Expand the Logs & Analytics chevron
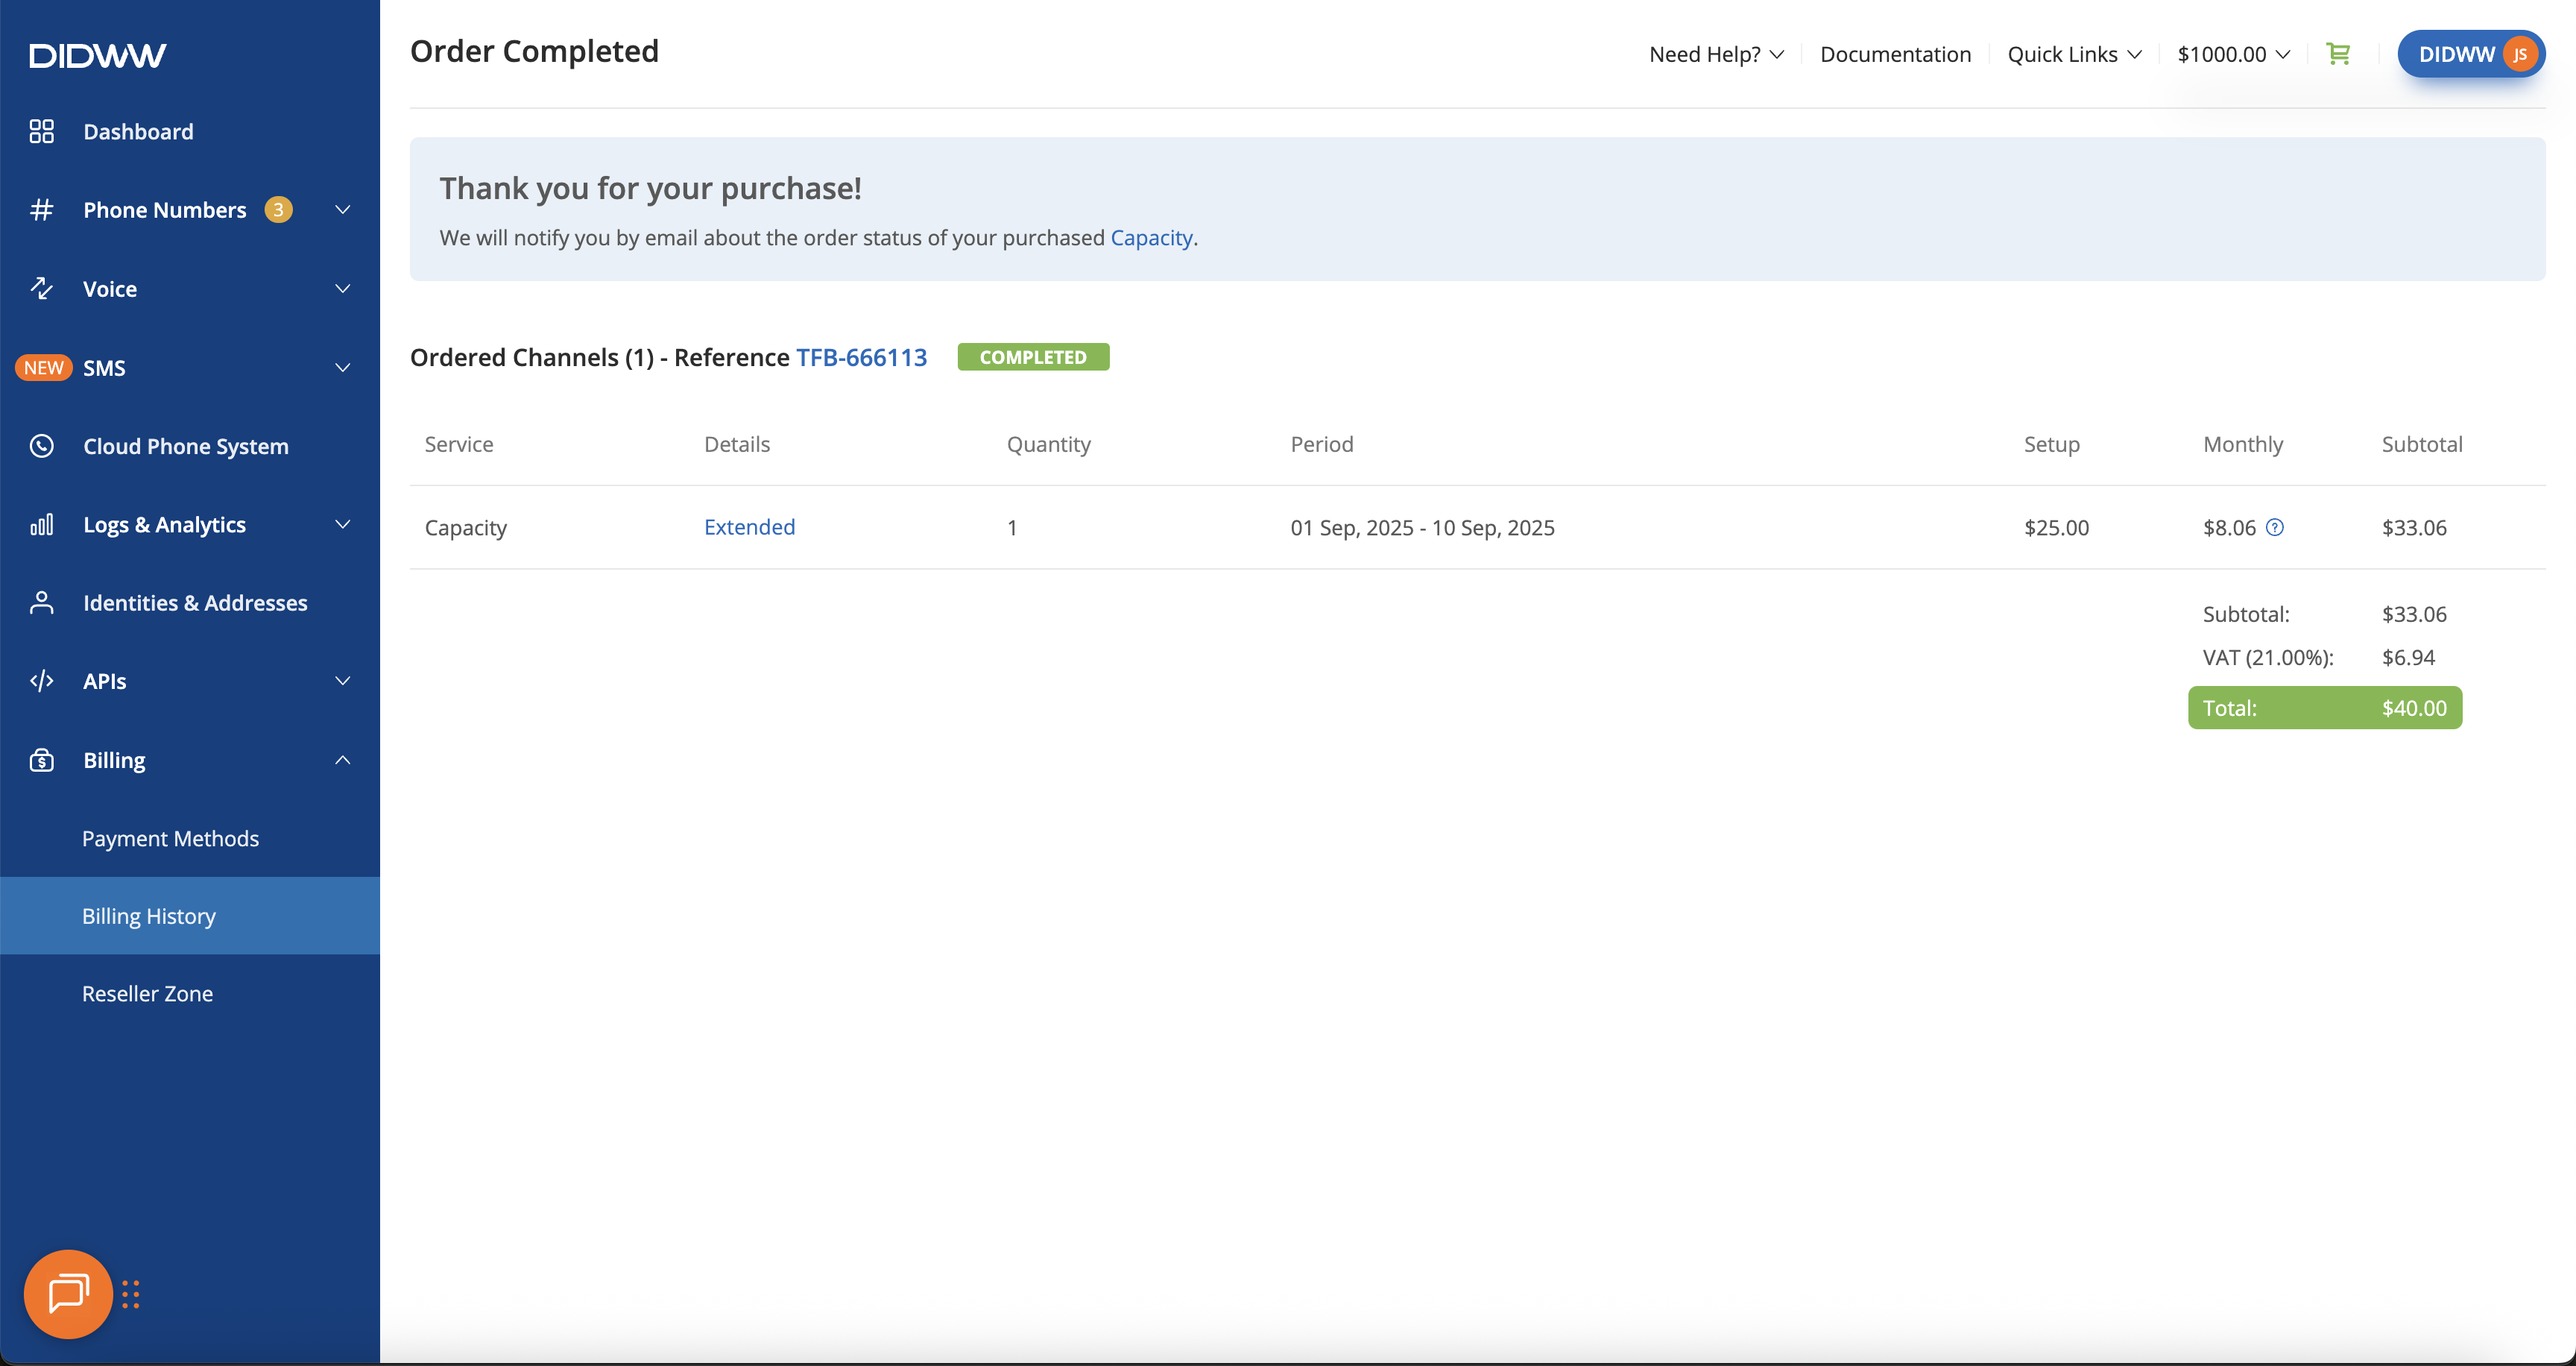The image size is (2576, 1366). (x=343, y=524)
